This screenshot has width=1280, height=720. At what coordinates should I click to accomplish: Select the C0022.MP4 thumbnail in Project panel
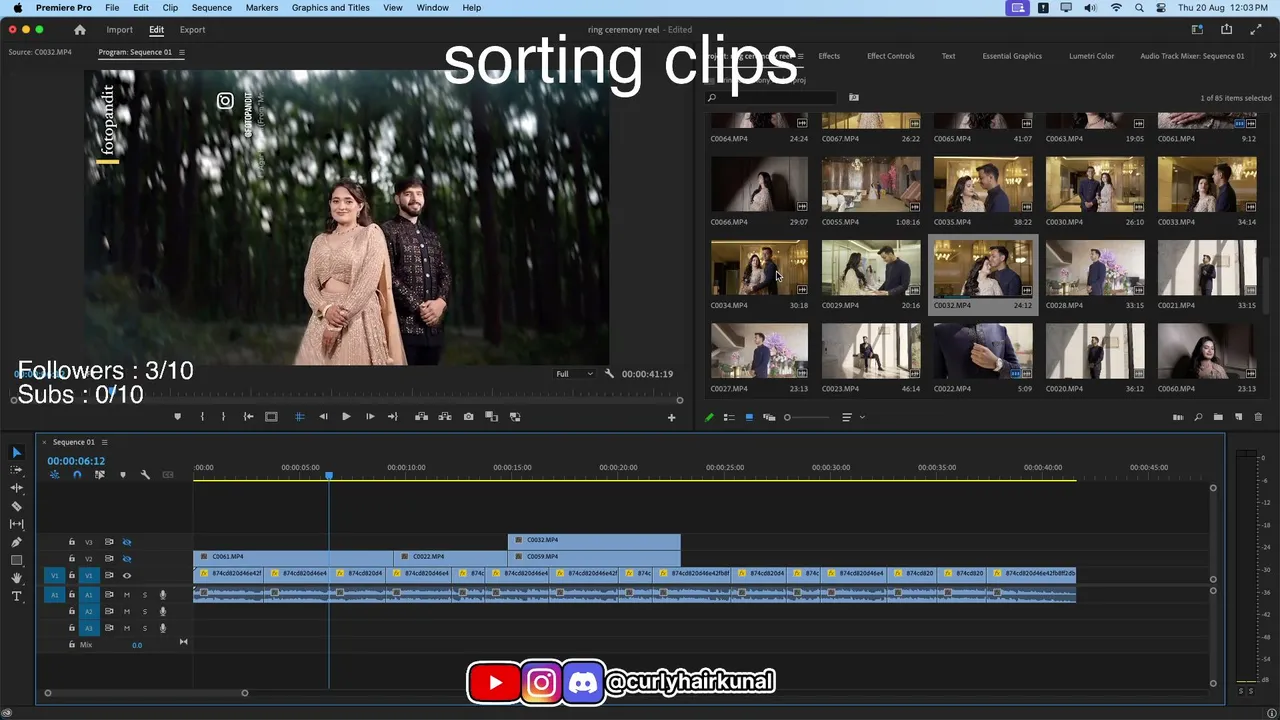[983, 351]
